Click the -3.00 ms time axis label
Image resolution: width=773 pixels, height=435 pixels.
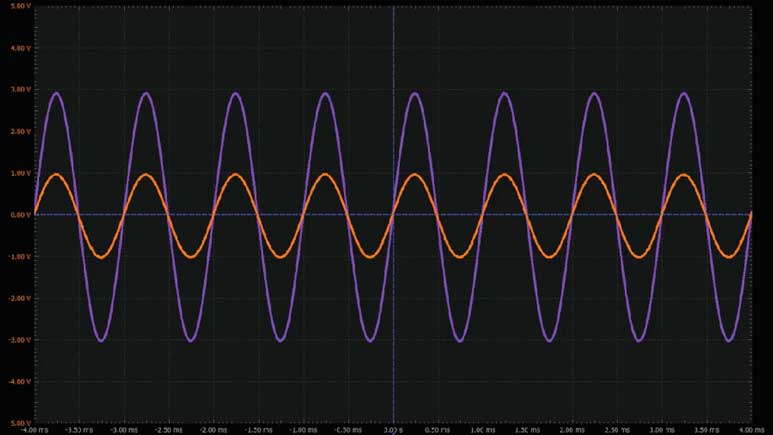pos(124,430)
